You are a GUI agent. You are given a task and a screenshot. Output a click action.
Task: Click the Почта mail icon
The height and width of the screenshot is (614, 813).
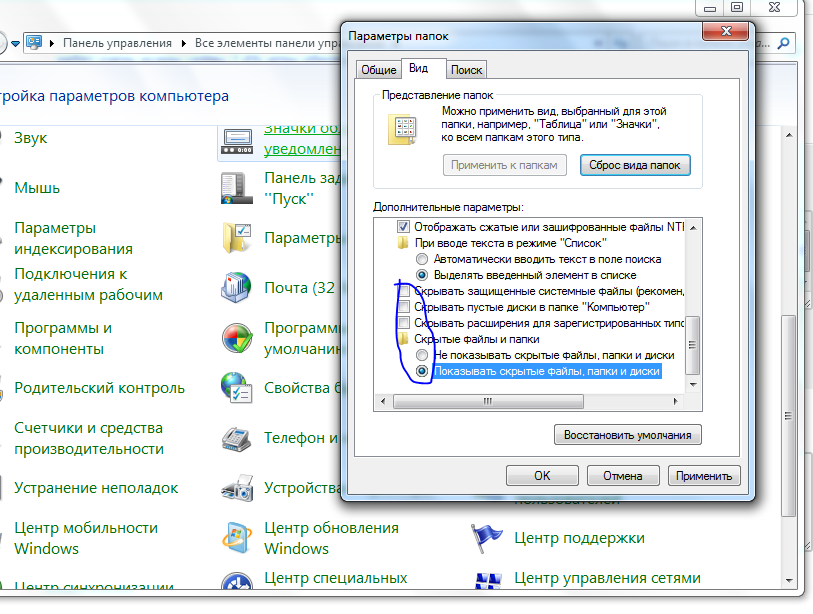point(236,287)
